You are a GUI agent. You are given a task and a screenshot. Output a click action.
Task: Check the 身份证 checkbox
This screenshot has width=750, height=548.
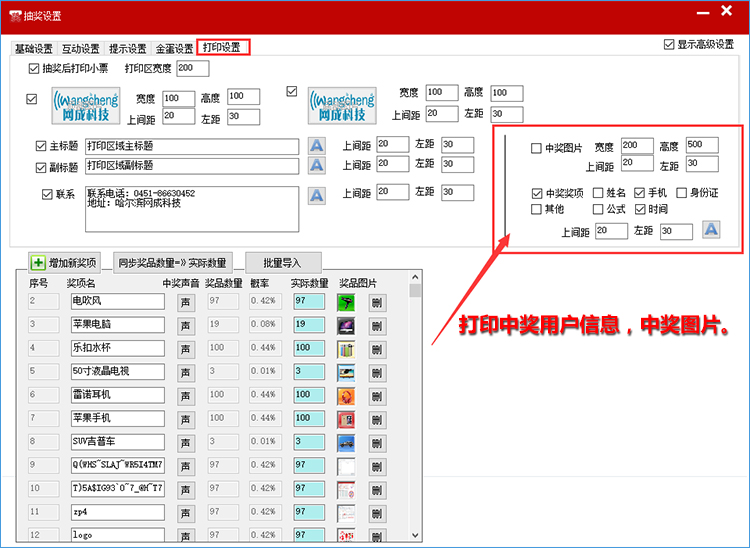(x=682, y=193)
